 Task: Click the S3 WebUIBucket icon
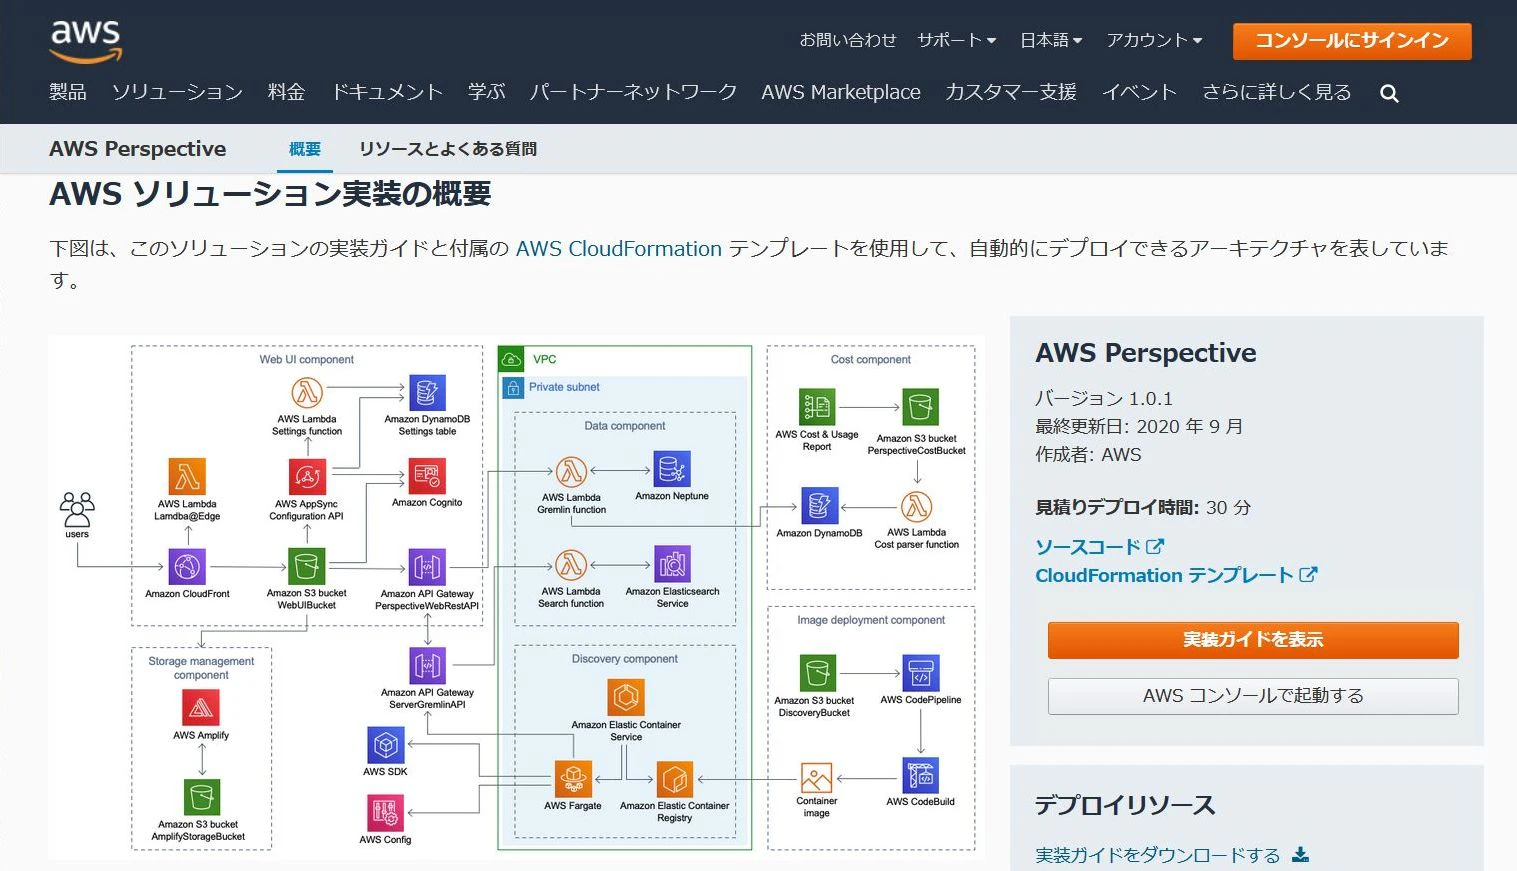pos(307,567)
